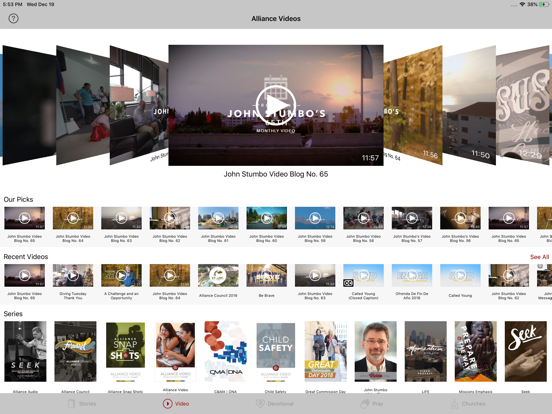Select the carousel card showing duration 12:29
552x414 pixels.
click(x=522, y=105)
